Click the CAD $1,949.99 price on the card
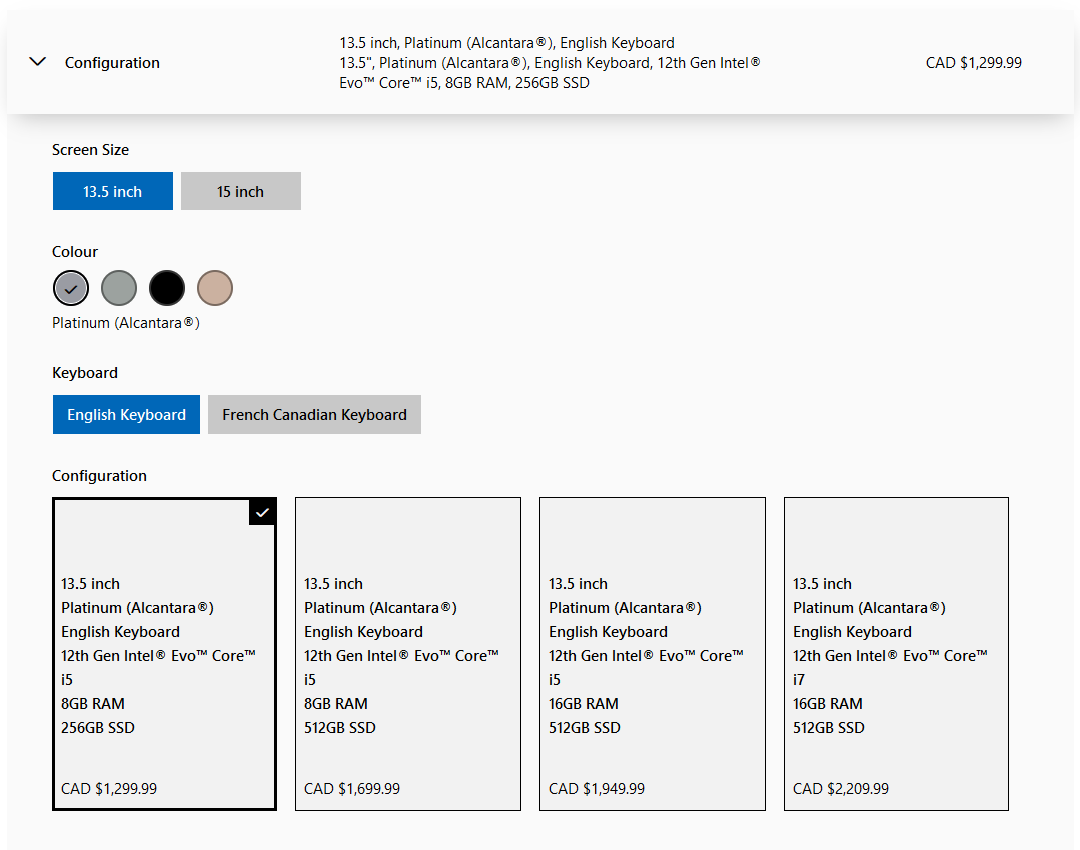 tap(597, 789)
